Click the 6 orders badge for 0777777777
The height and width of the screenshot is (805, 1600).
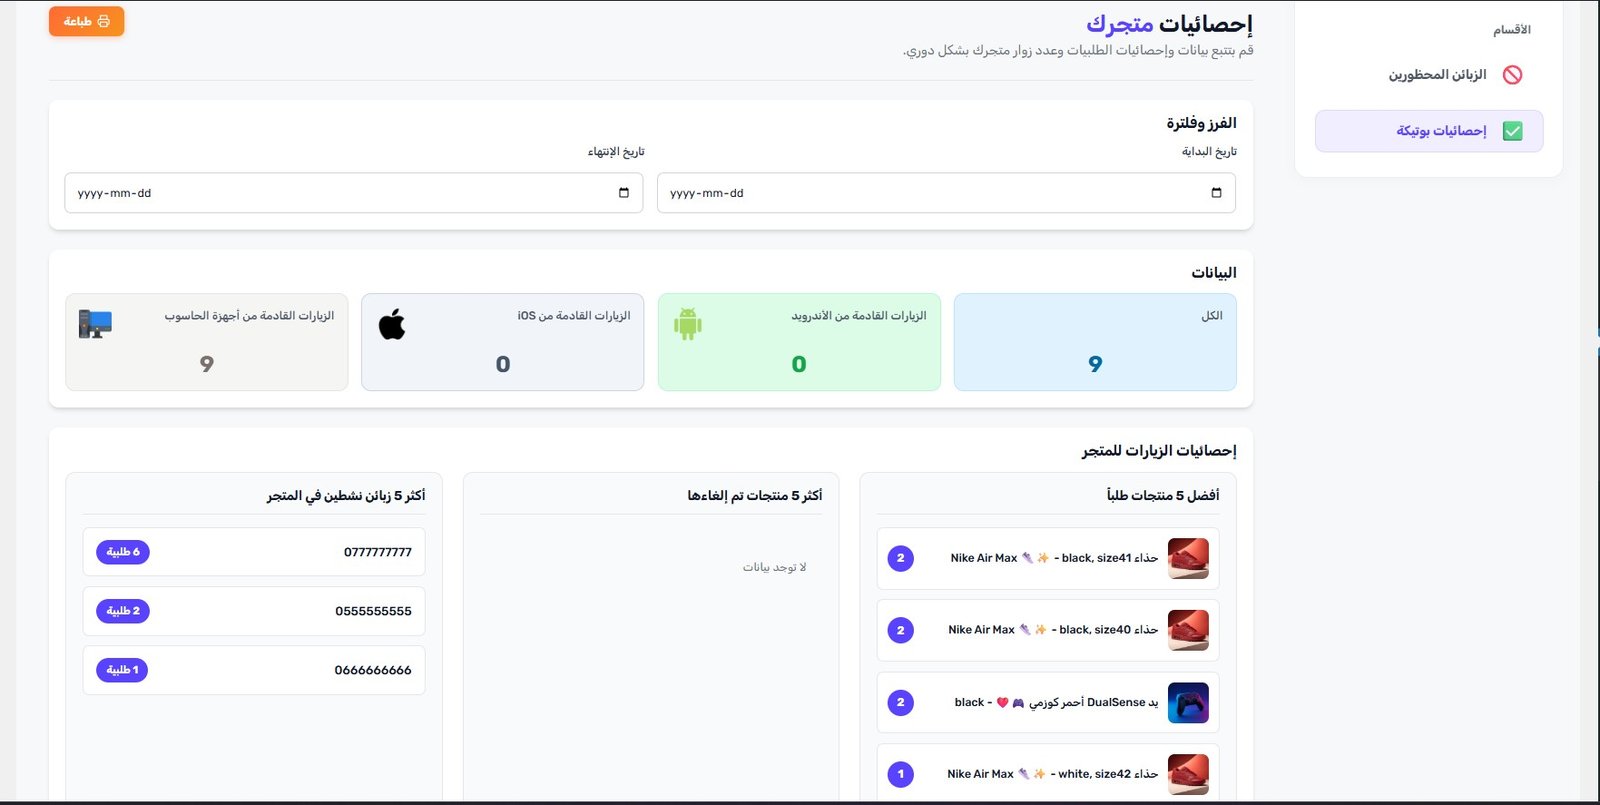[x=123, y=552]
